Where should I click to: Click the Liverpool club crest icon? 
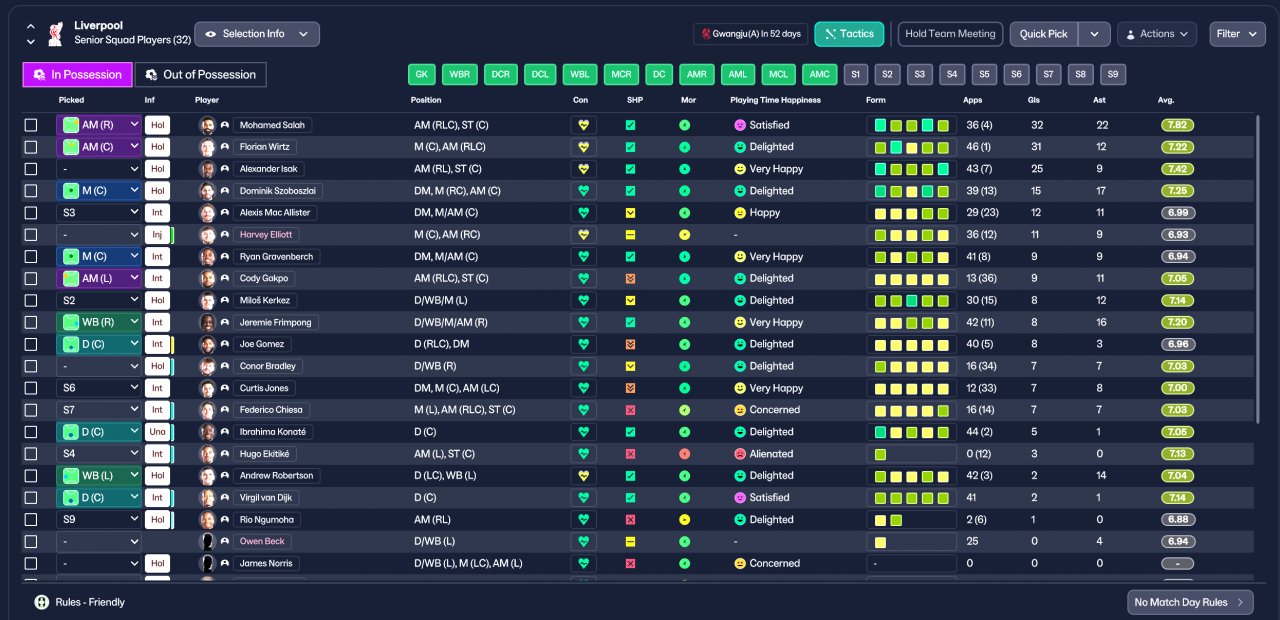56,33
